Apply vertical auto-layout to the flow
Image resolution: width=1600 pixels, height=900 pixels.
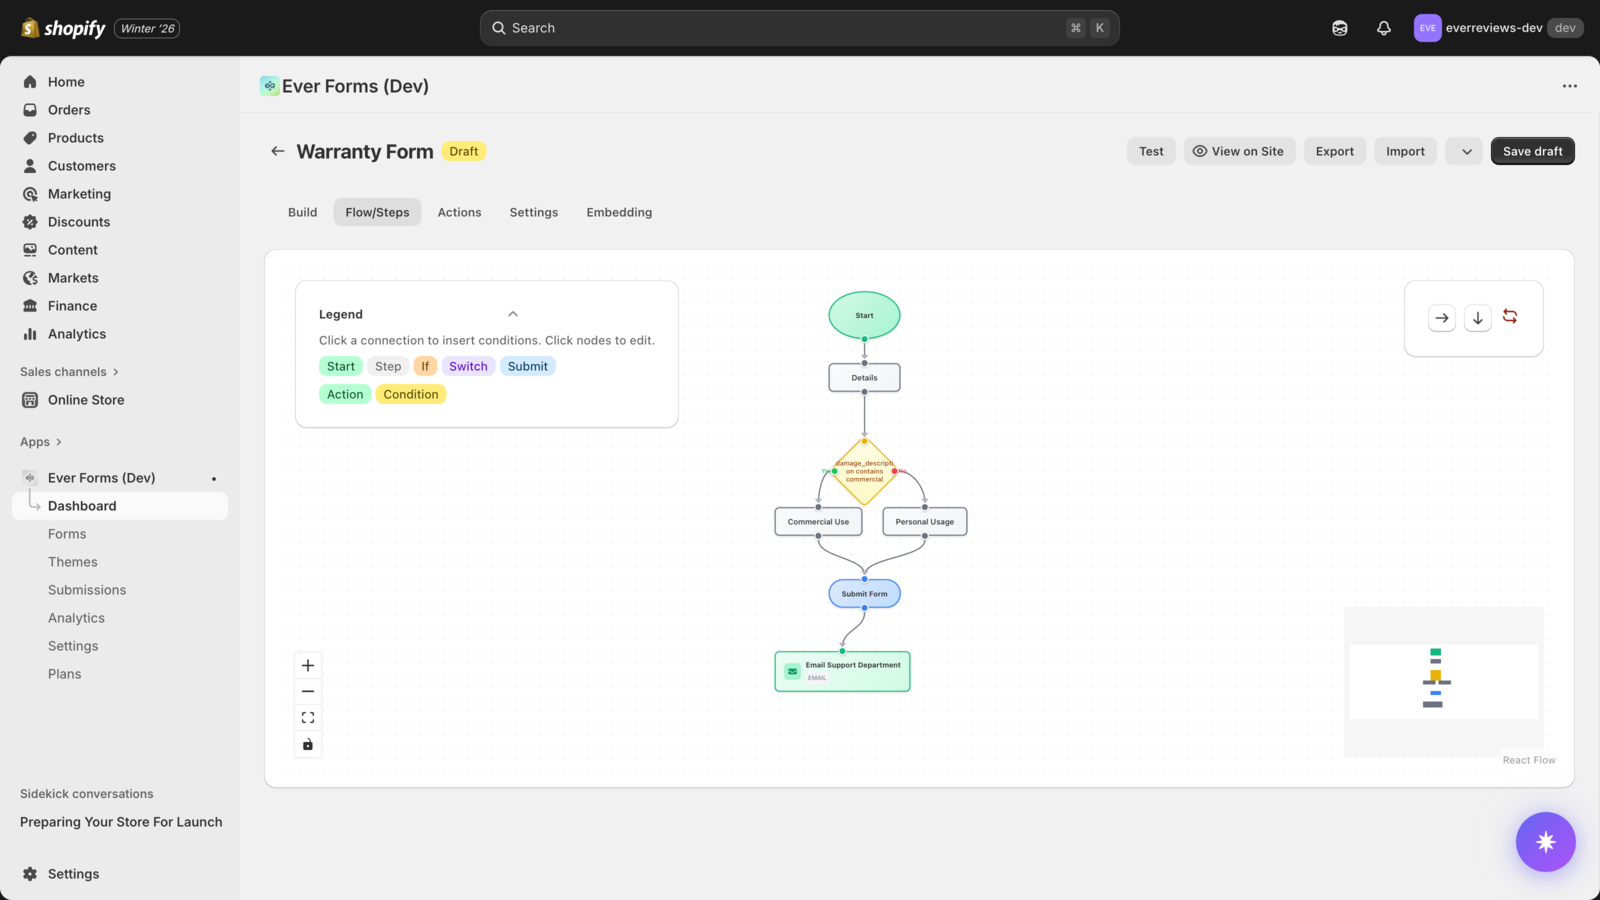(x=1477, y=317)
